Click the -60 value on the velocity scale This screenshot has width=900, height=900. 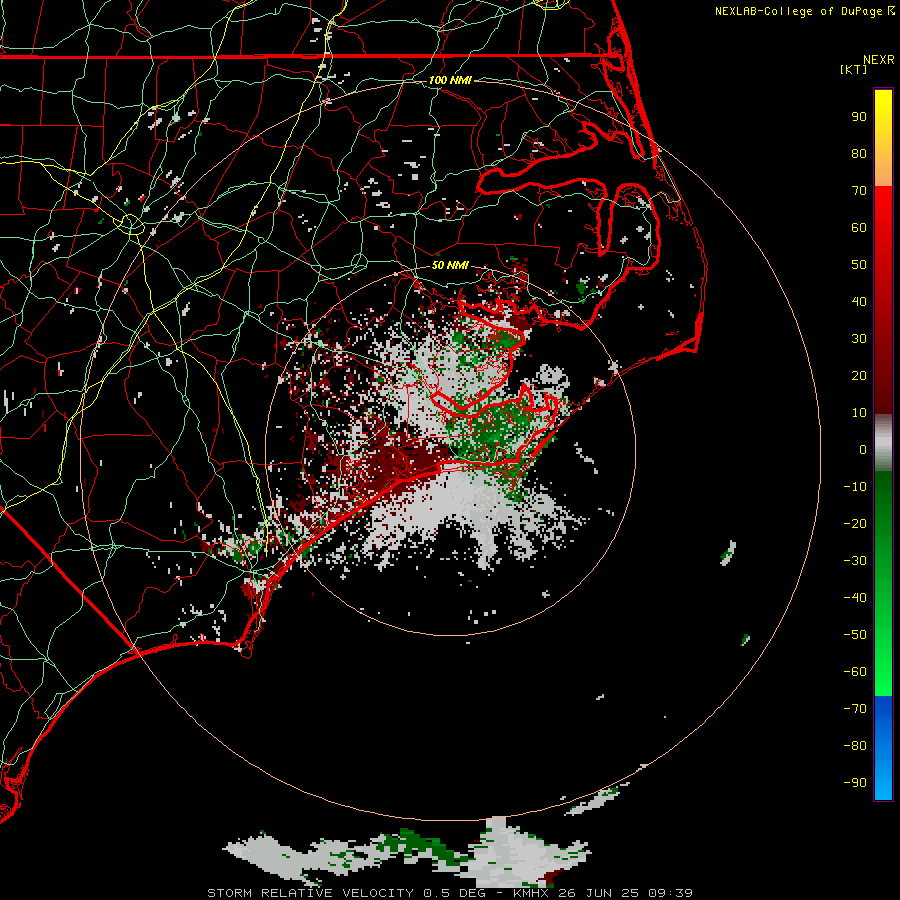coord(855,672)
